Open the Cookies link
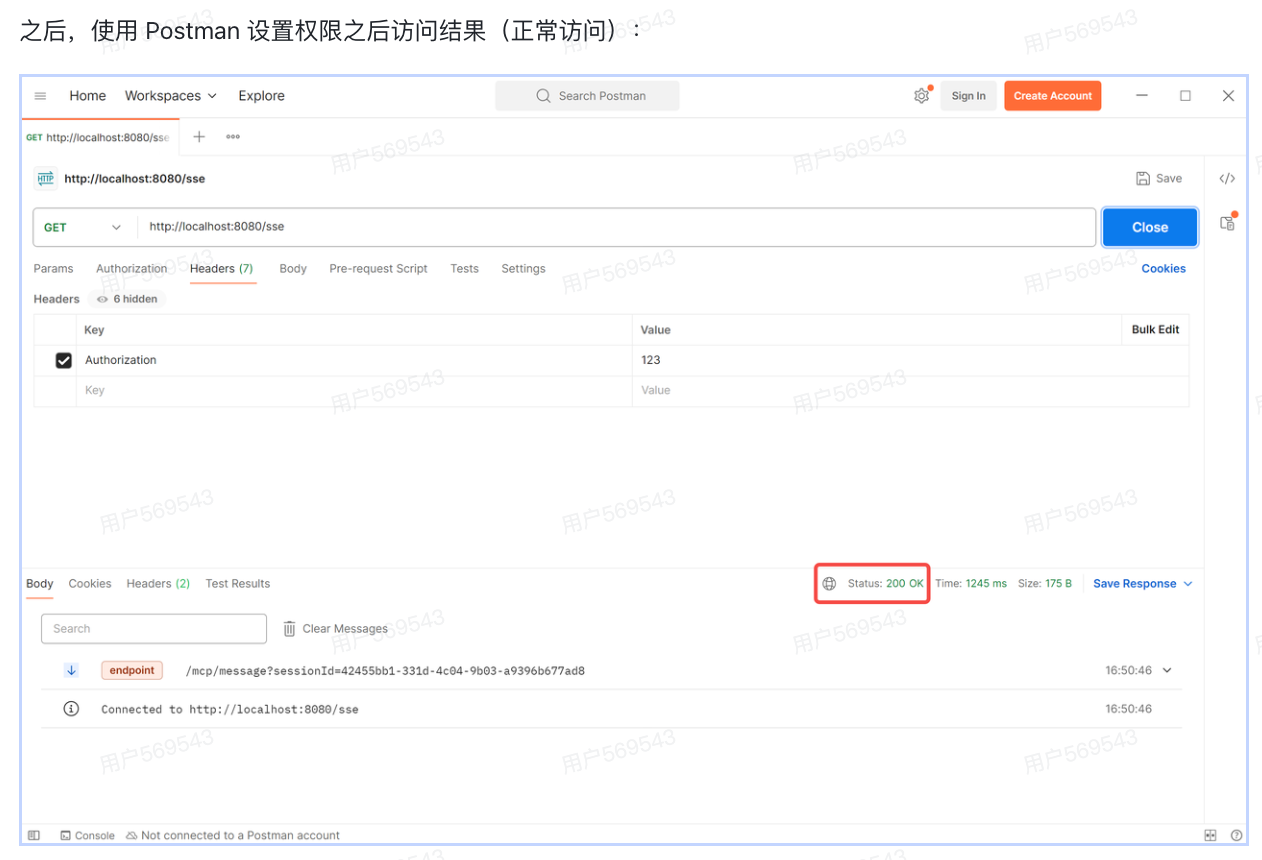This screenshot has width=1262, height=860. [x=1163, y=269]
